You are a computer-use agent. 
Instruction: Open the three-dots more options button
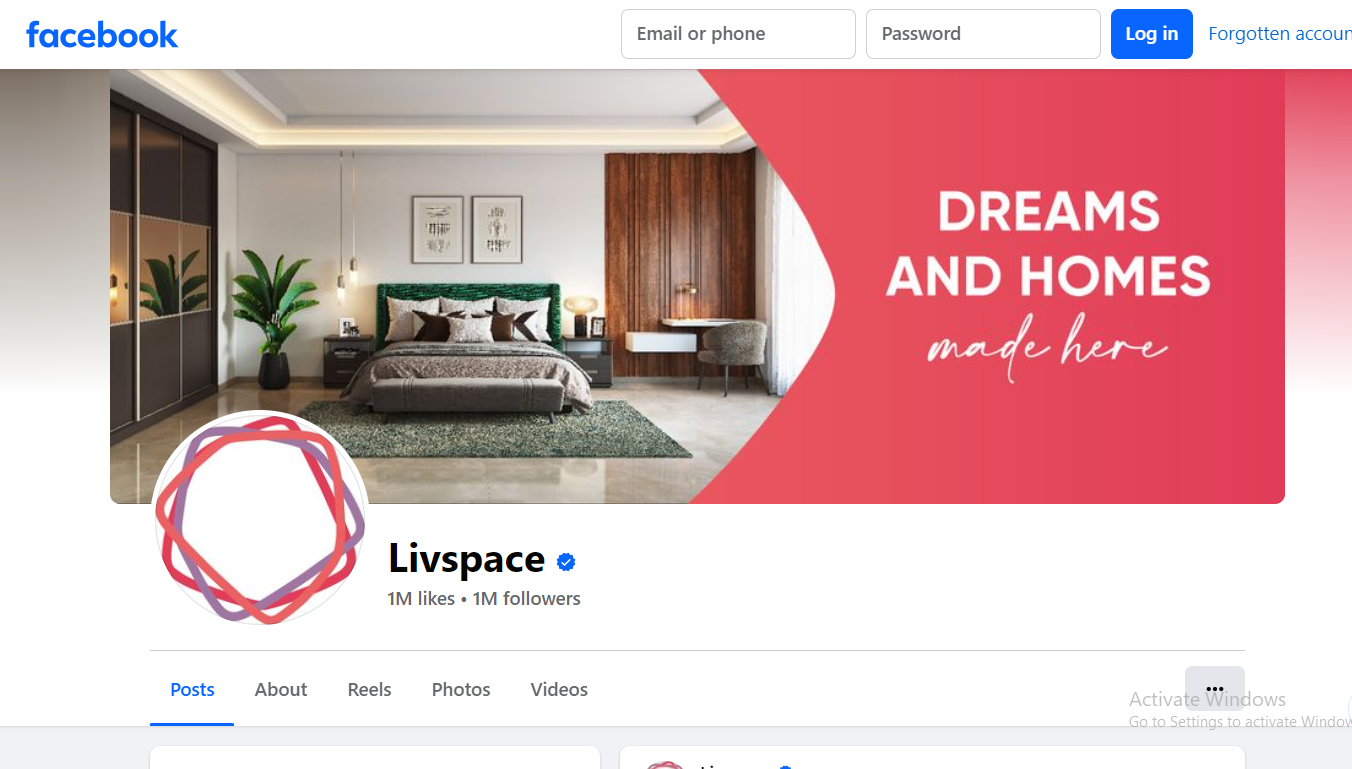click(x=1215, y=689)
